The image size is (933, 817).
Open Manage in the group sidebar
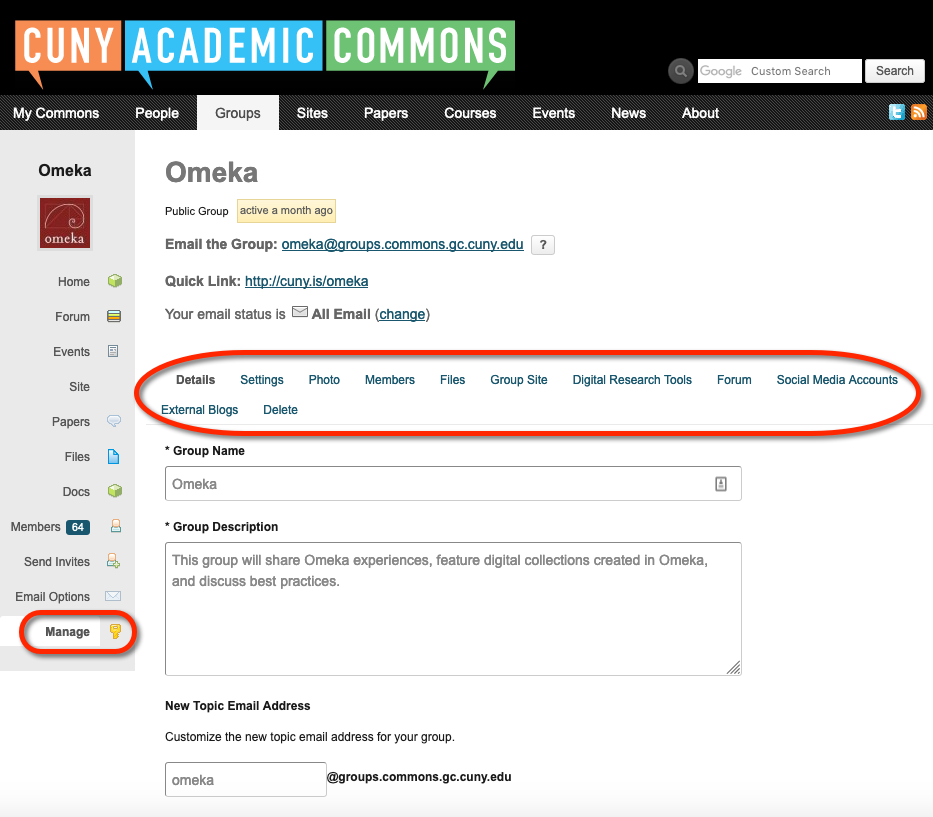click(67, 632)
